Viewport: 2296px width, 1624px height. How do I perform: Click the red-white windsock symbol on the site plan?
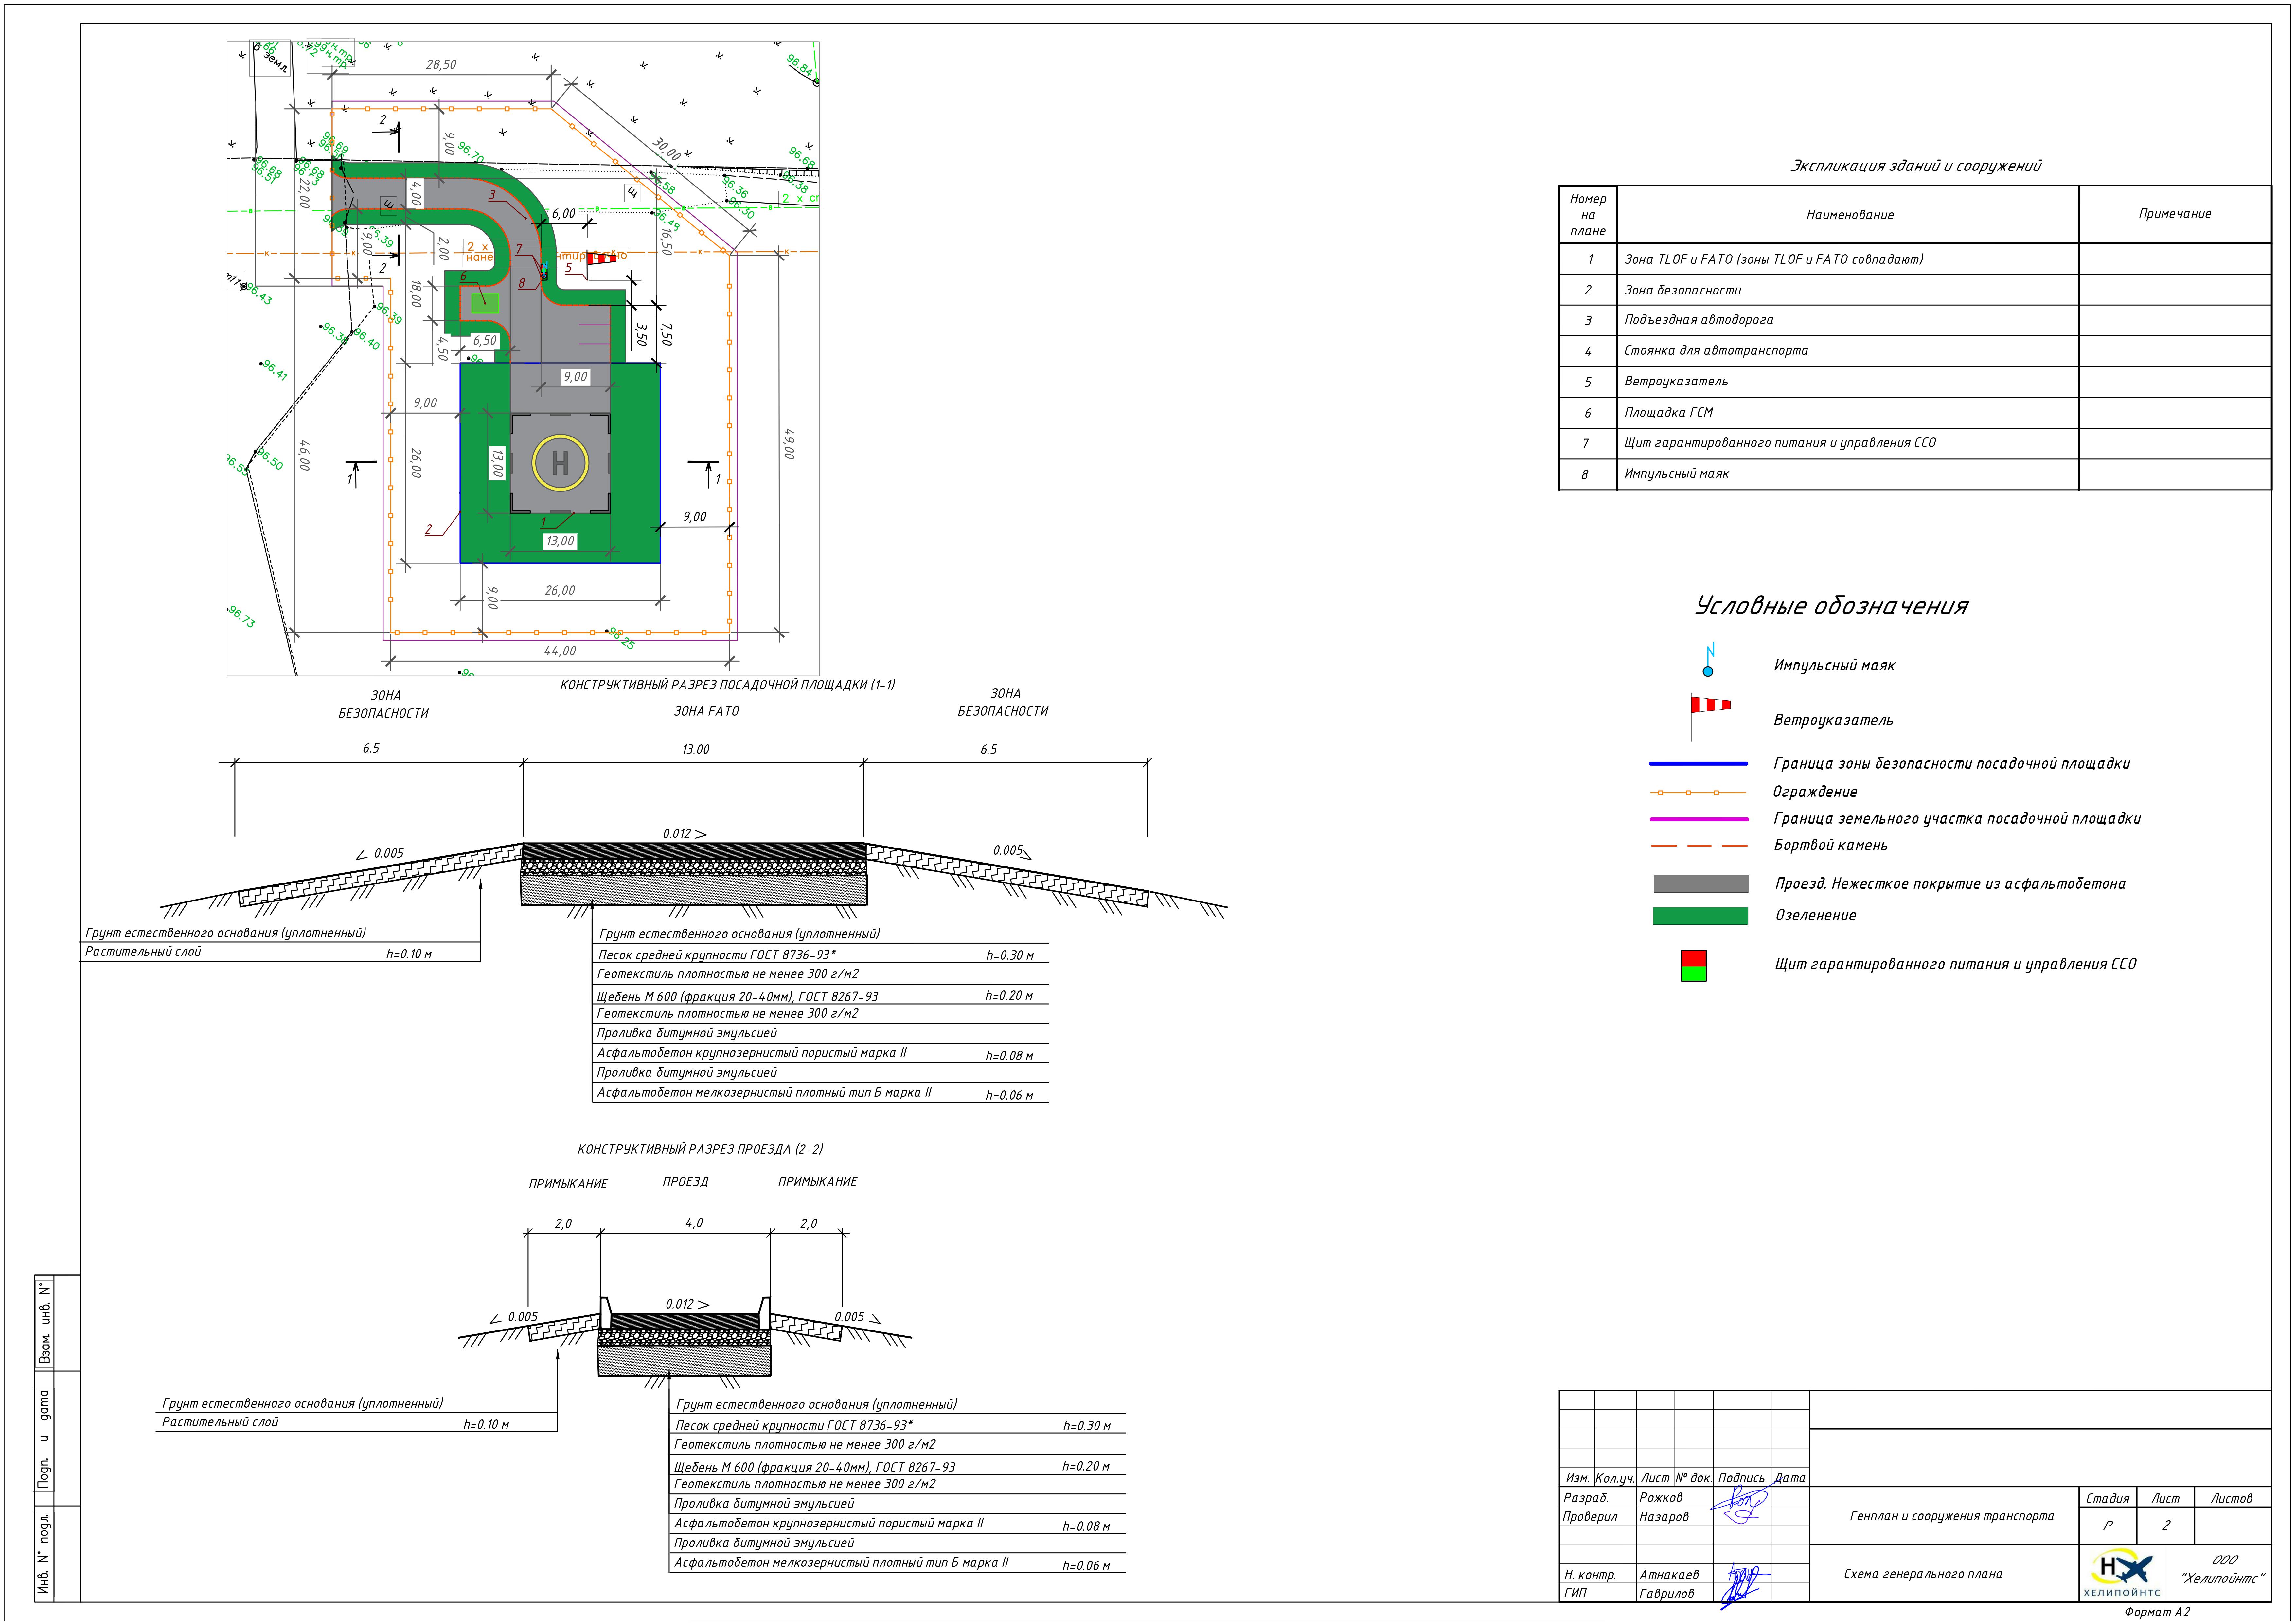[602, 258]
